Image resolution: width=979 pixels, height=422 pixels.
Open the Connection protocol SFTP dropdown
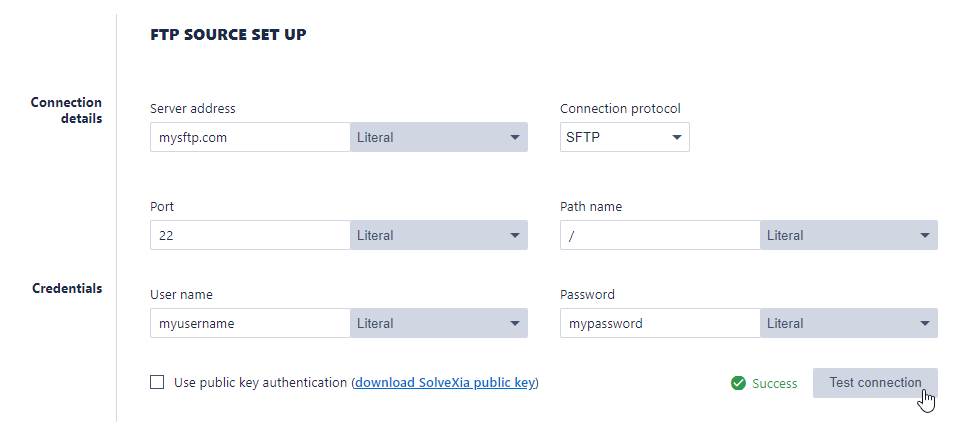pyautogui.click(x=624, y=137)
